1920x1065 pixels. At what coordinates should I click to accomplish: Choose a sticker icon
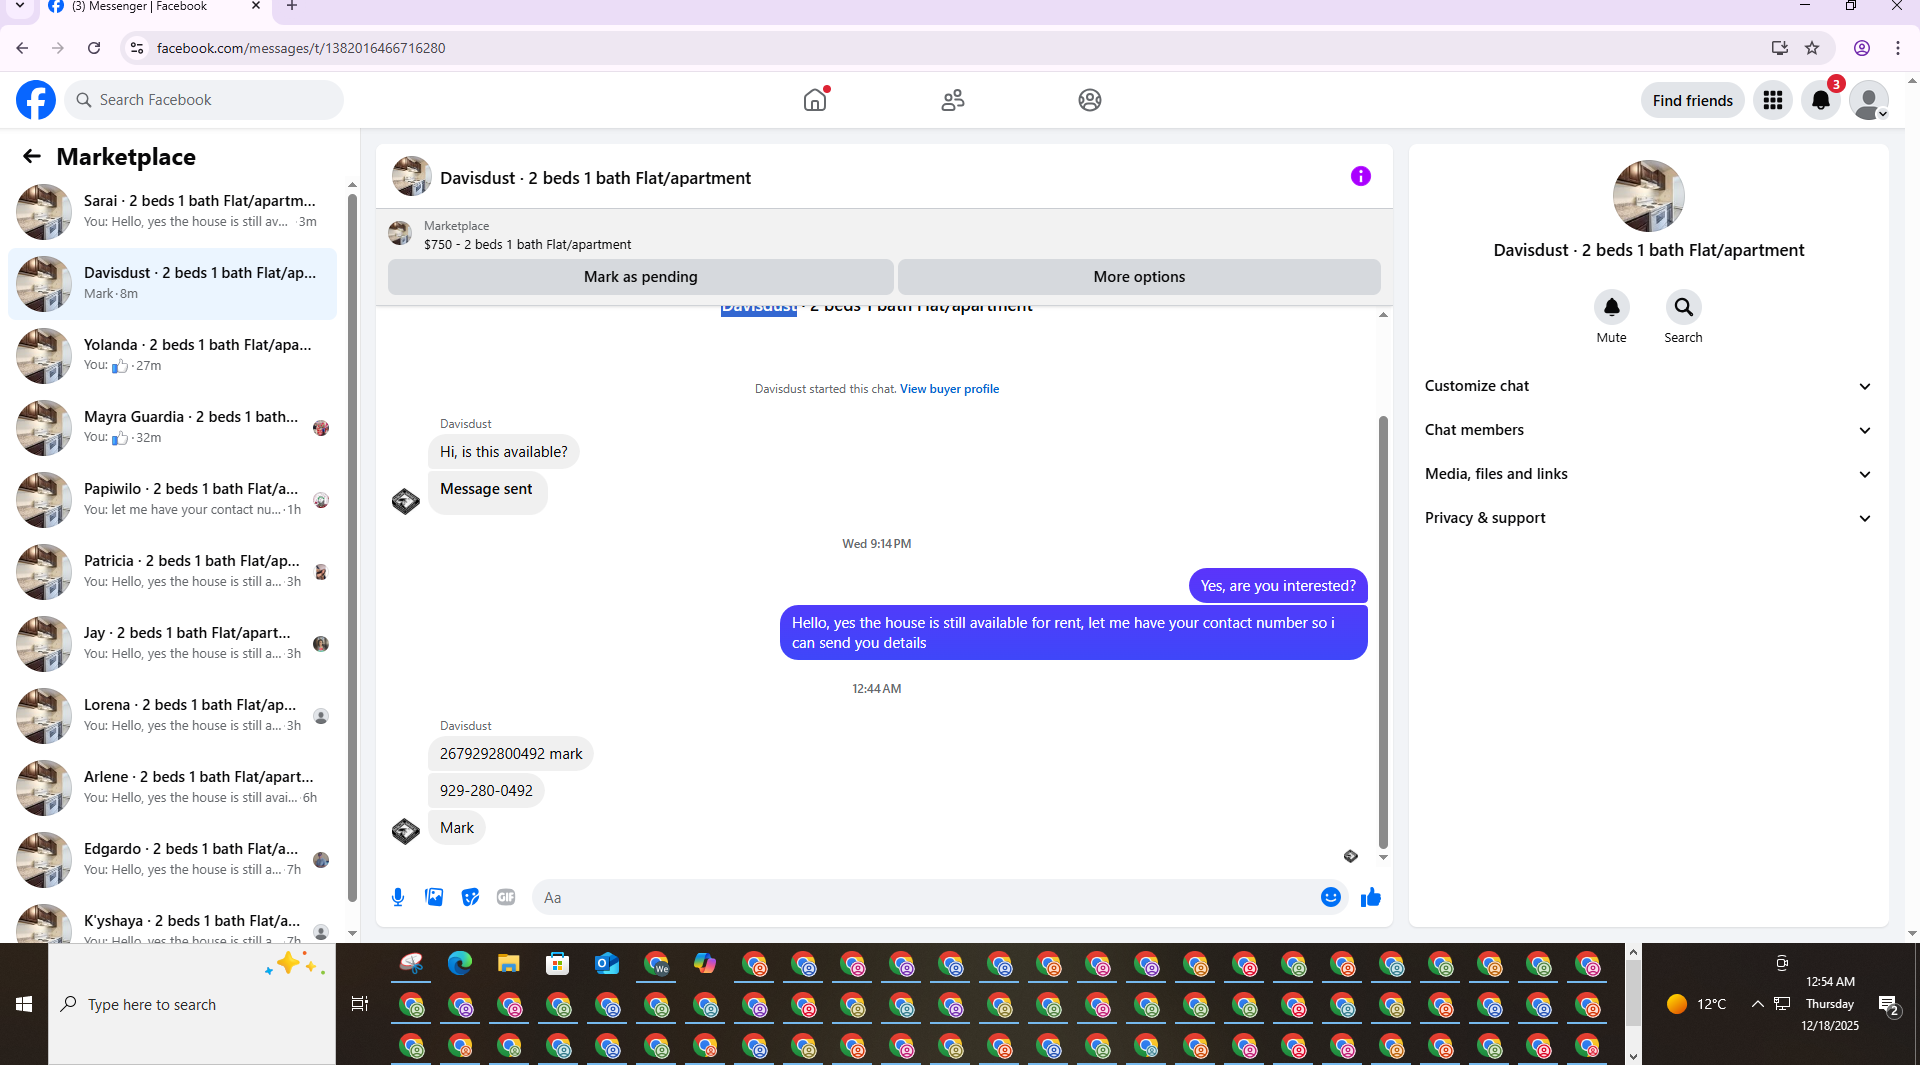tap(470, 897)
